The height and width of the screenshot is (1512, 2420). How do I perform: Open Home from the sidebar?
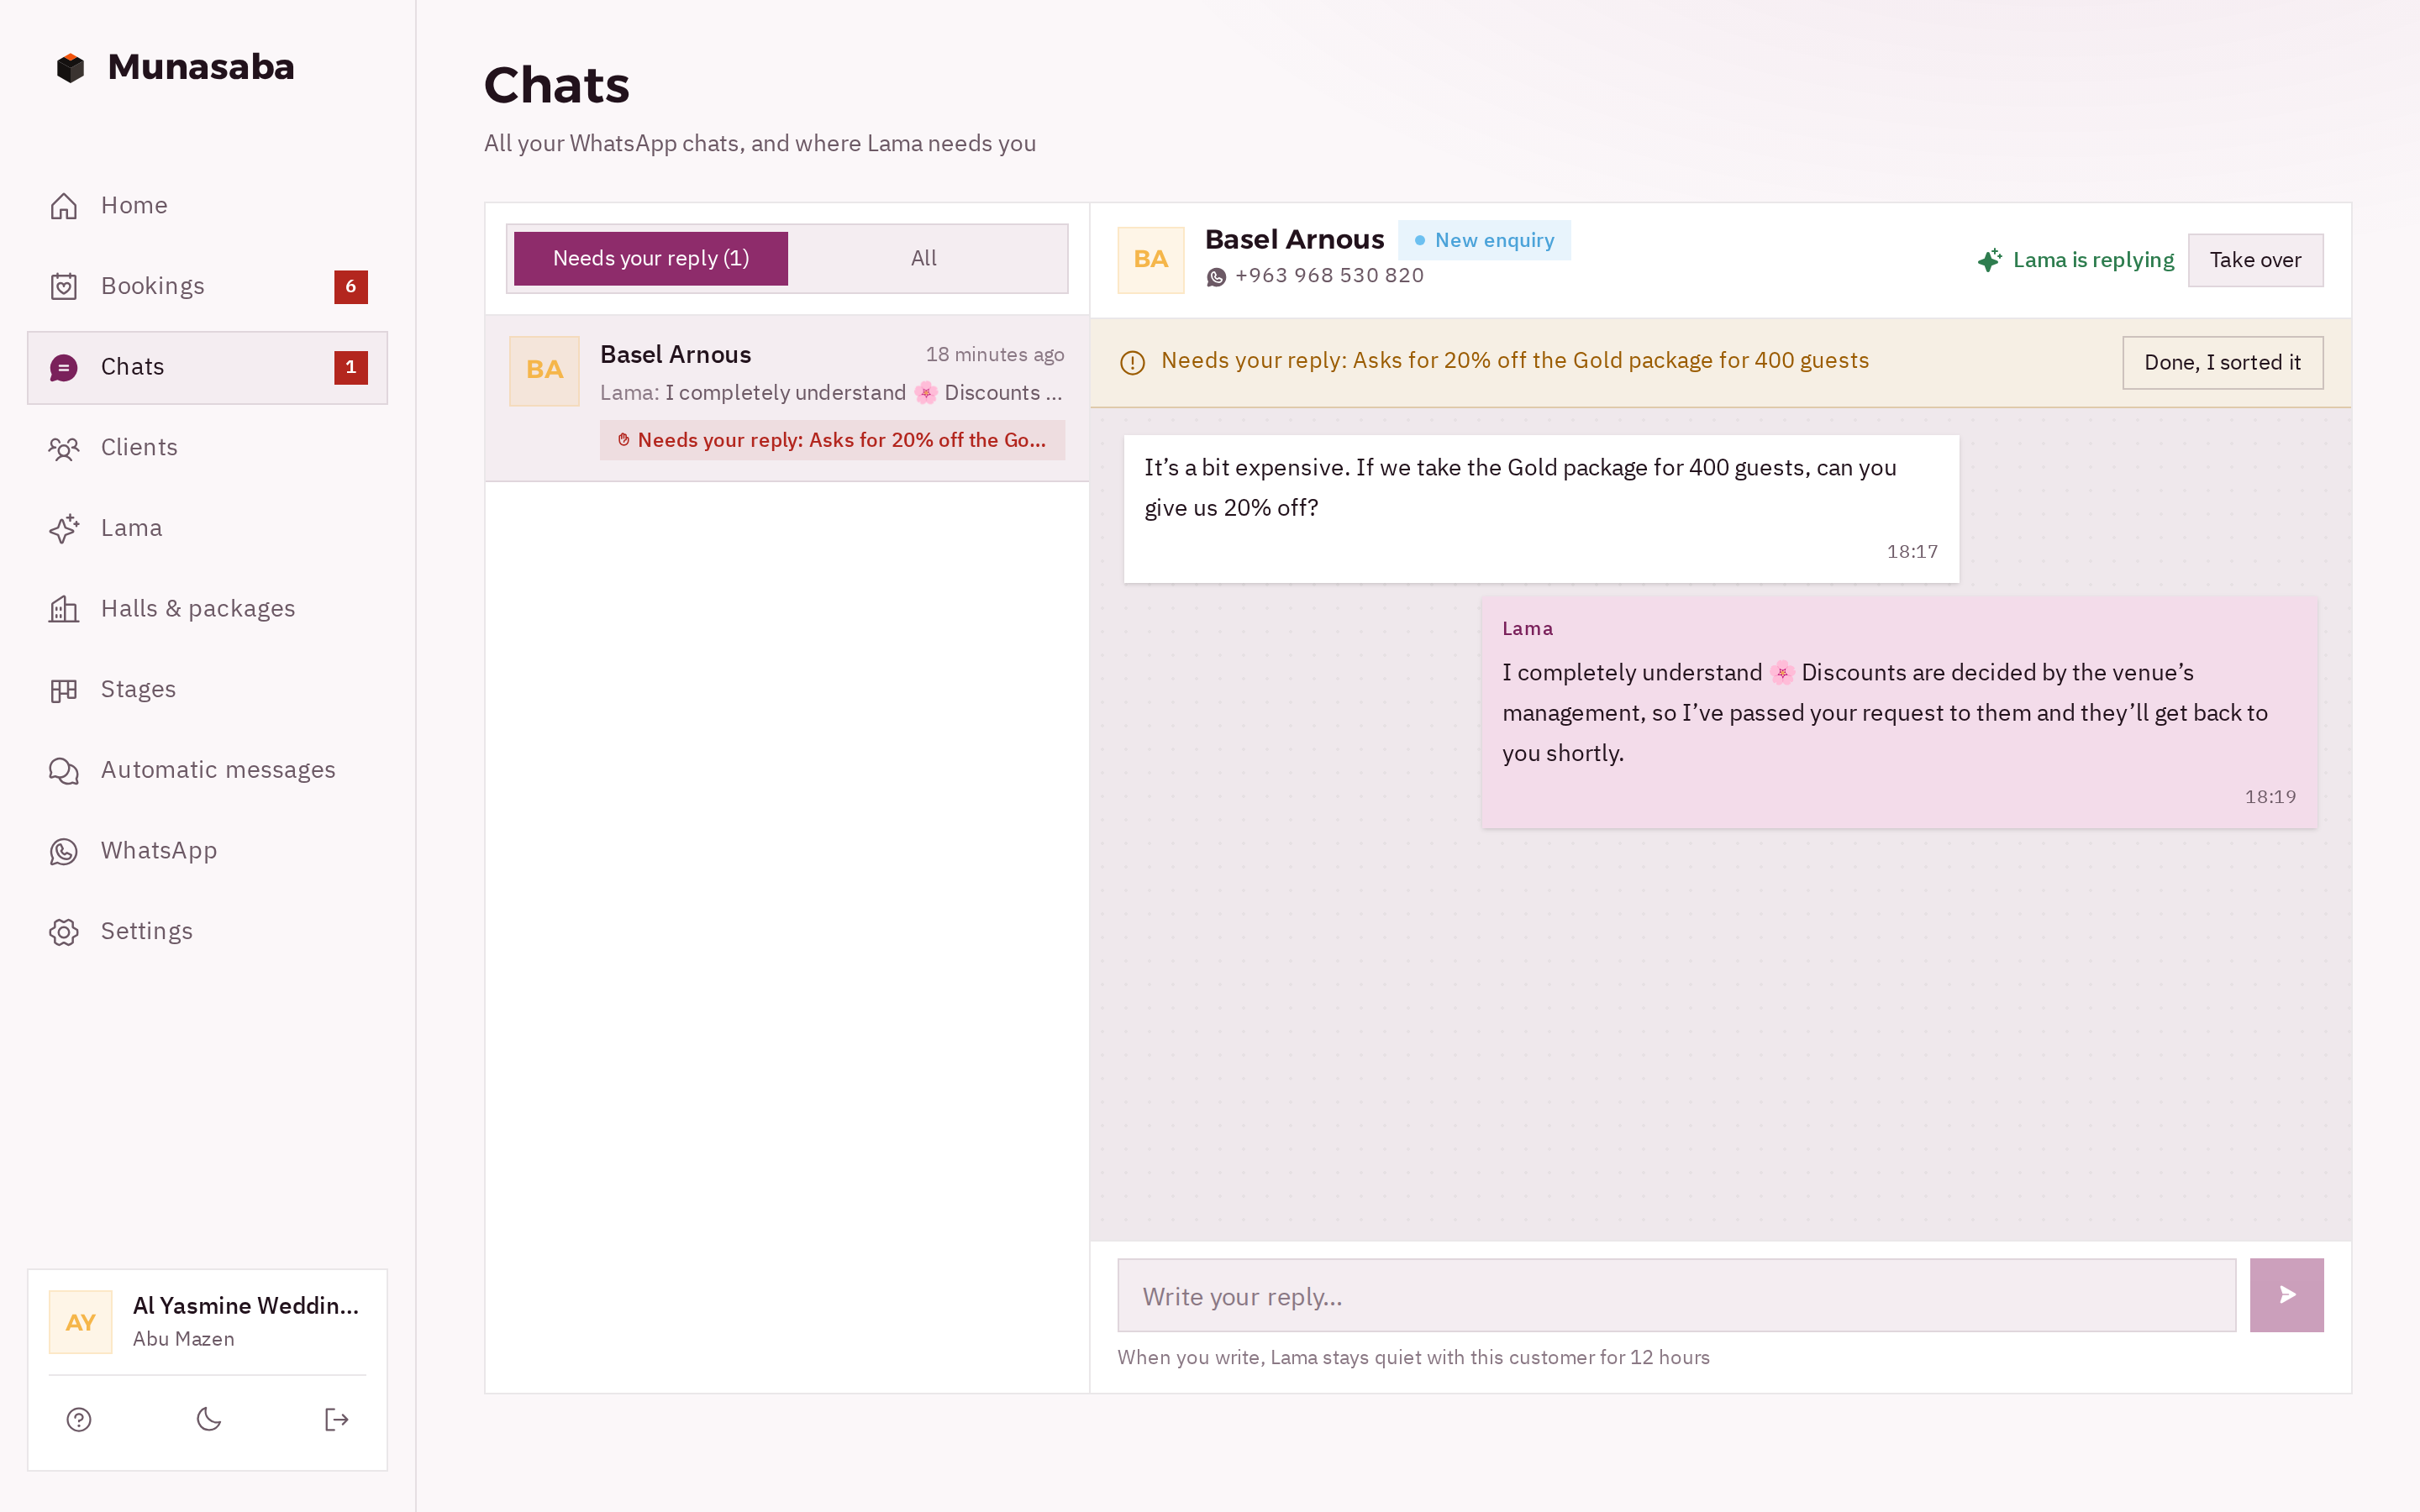point(207,206)
